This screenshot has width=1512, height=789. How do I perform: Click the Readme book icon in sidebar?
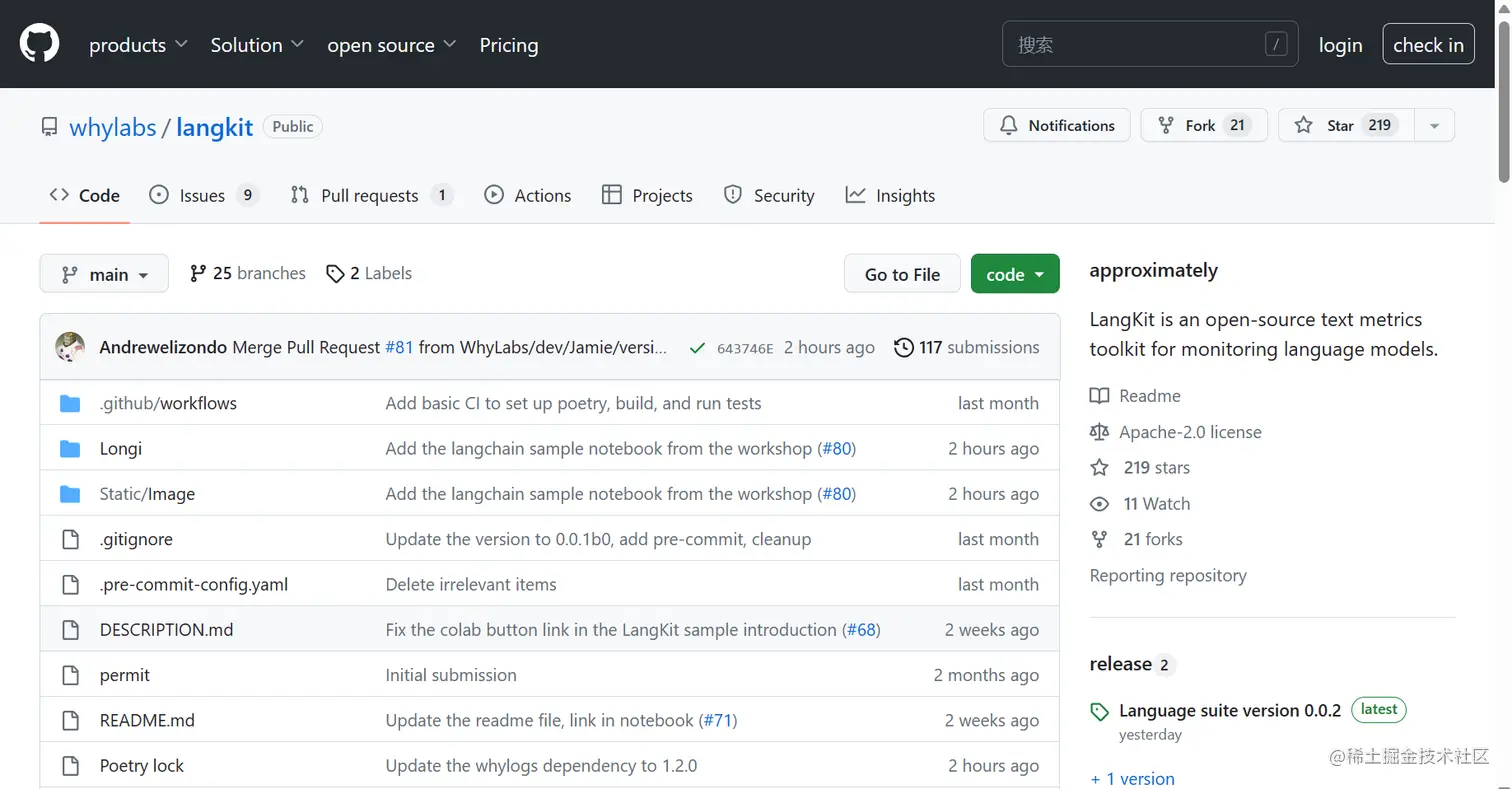point(1099,396)
